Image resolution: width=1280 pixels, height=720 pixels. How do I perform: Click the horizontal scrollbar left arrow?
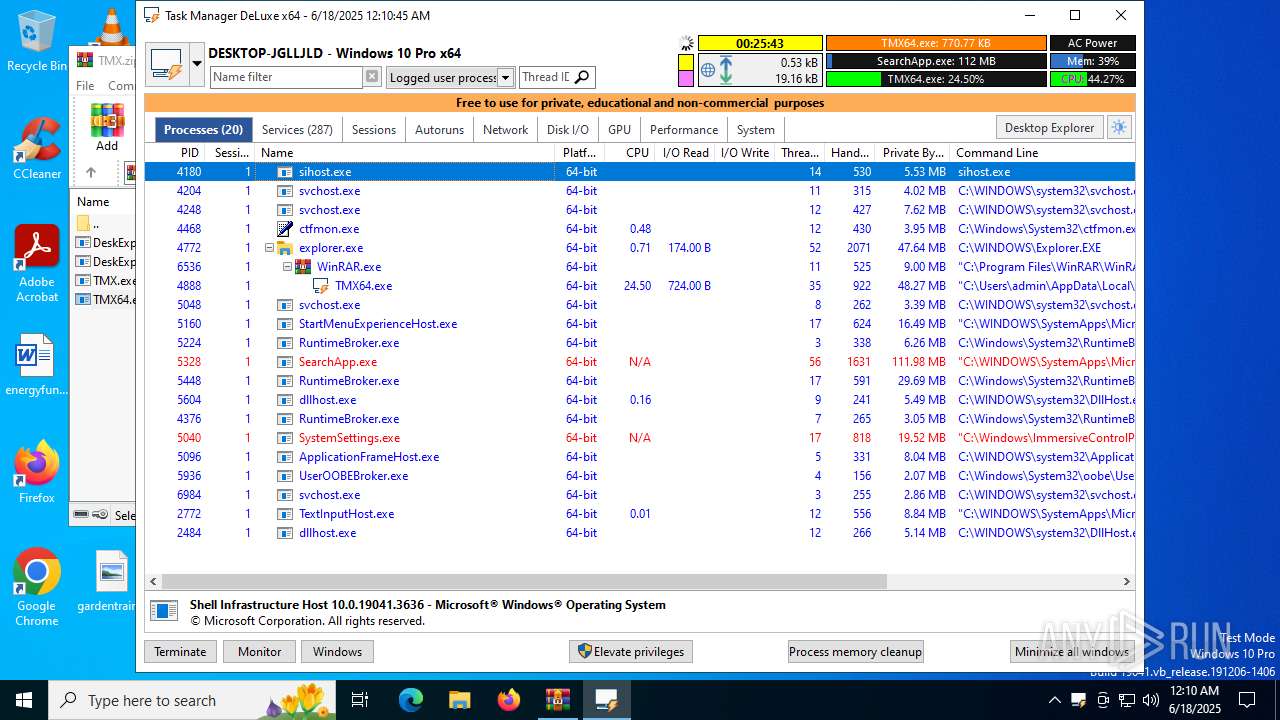coord(153,581)
